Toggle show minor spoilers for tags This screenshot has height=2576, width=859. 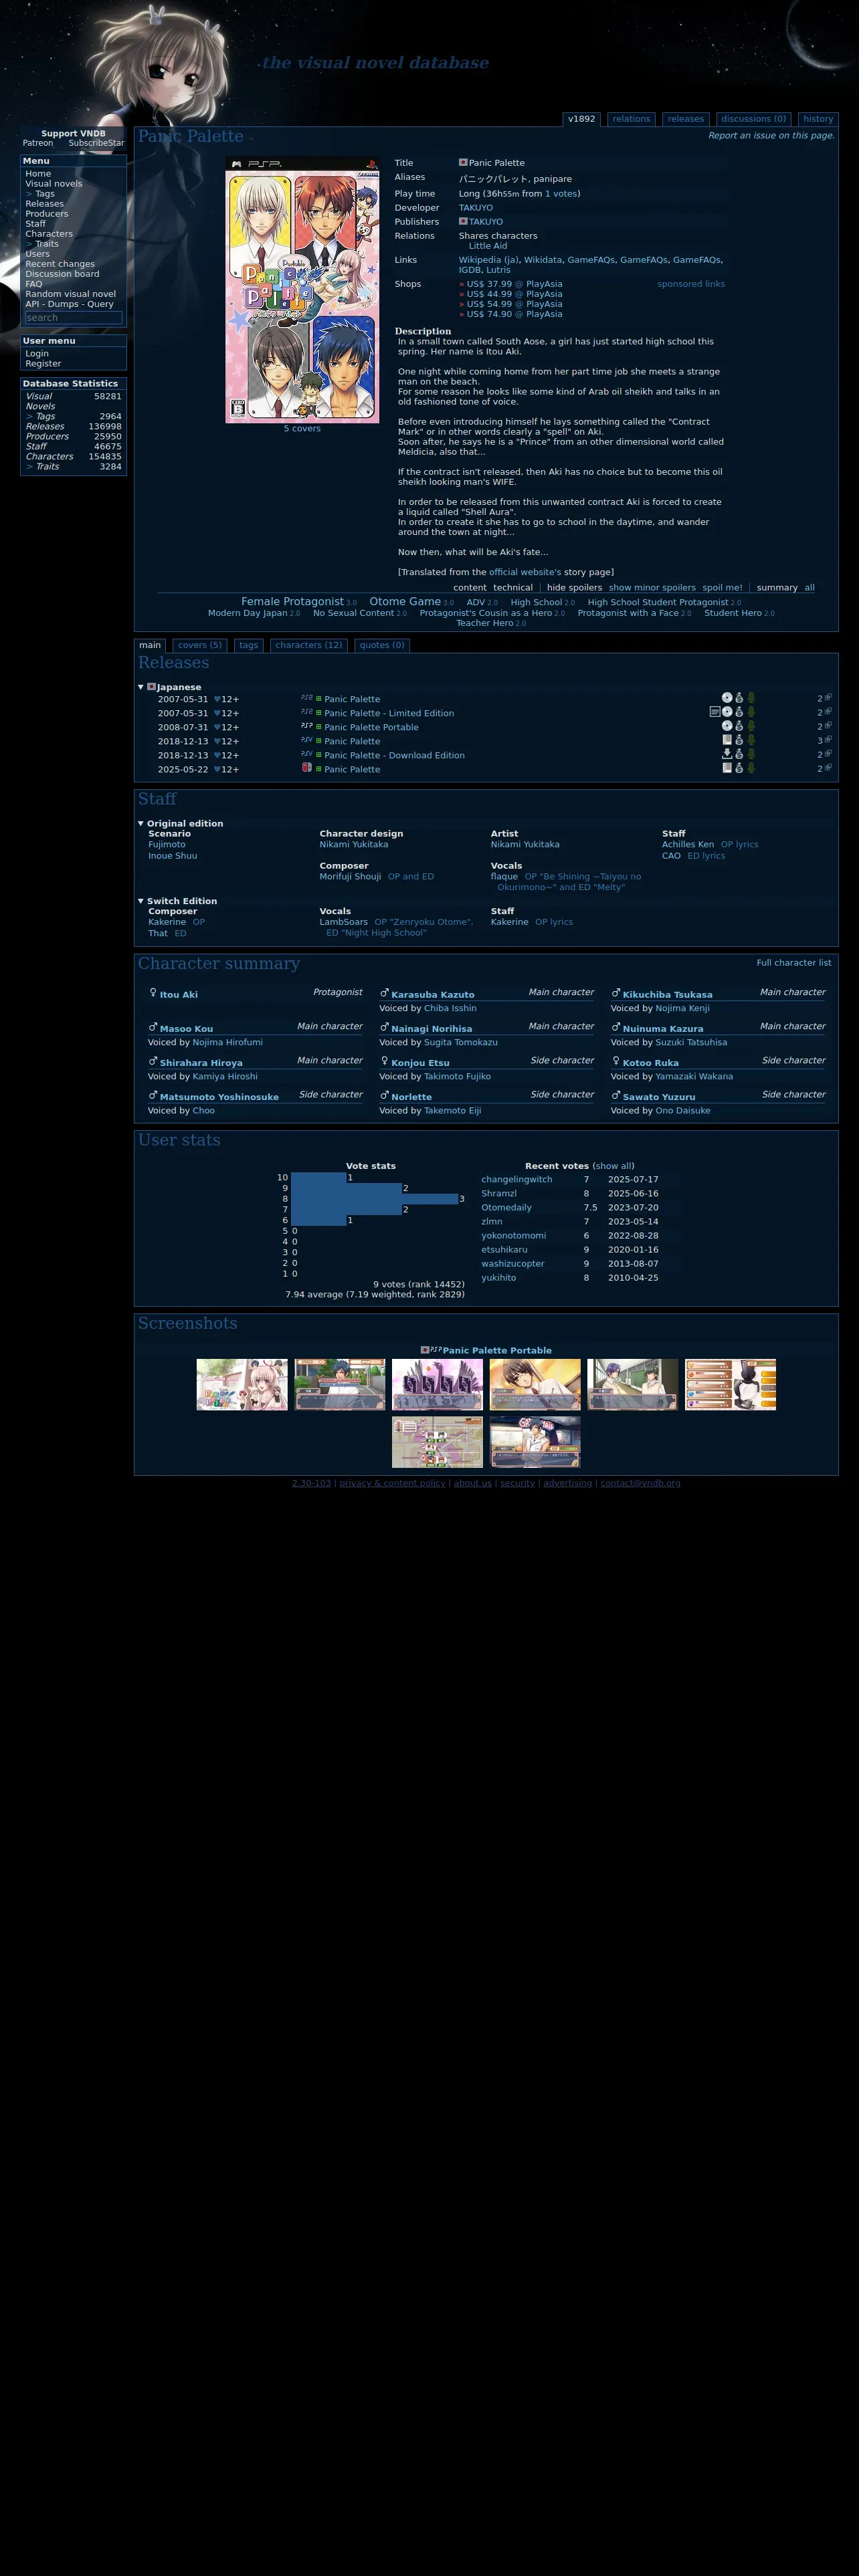click(652, 587)
